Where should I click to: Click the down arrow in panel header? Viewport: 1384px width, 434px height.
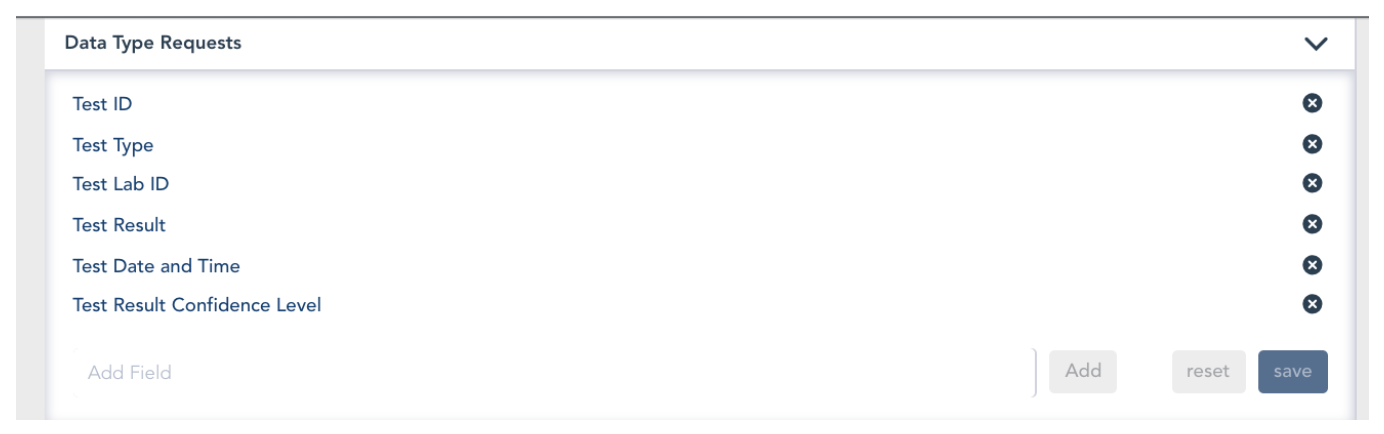pyautogui.click(x=1316, y=44)
